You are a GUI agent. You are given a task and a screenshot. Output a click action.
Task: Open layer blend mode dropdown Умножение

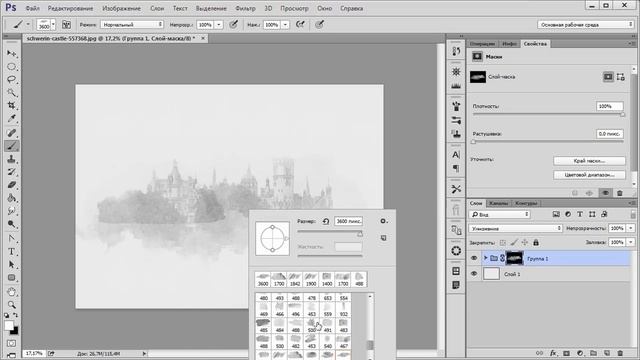[516, 228]
